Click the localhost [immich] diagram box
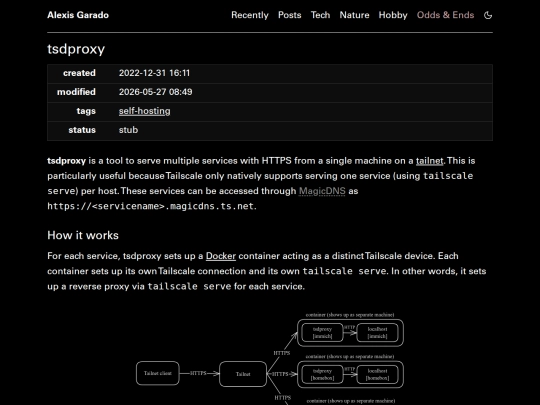The width and height of the screenshot is (540, 405). coord(377,333)
